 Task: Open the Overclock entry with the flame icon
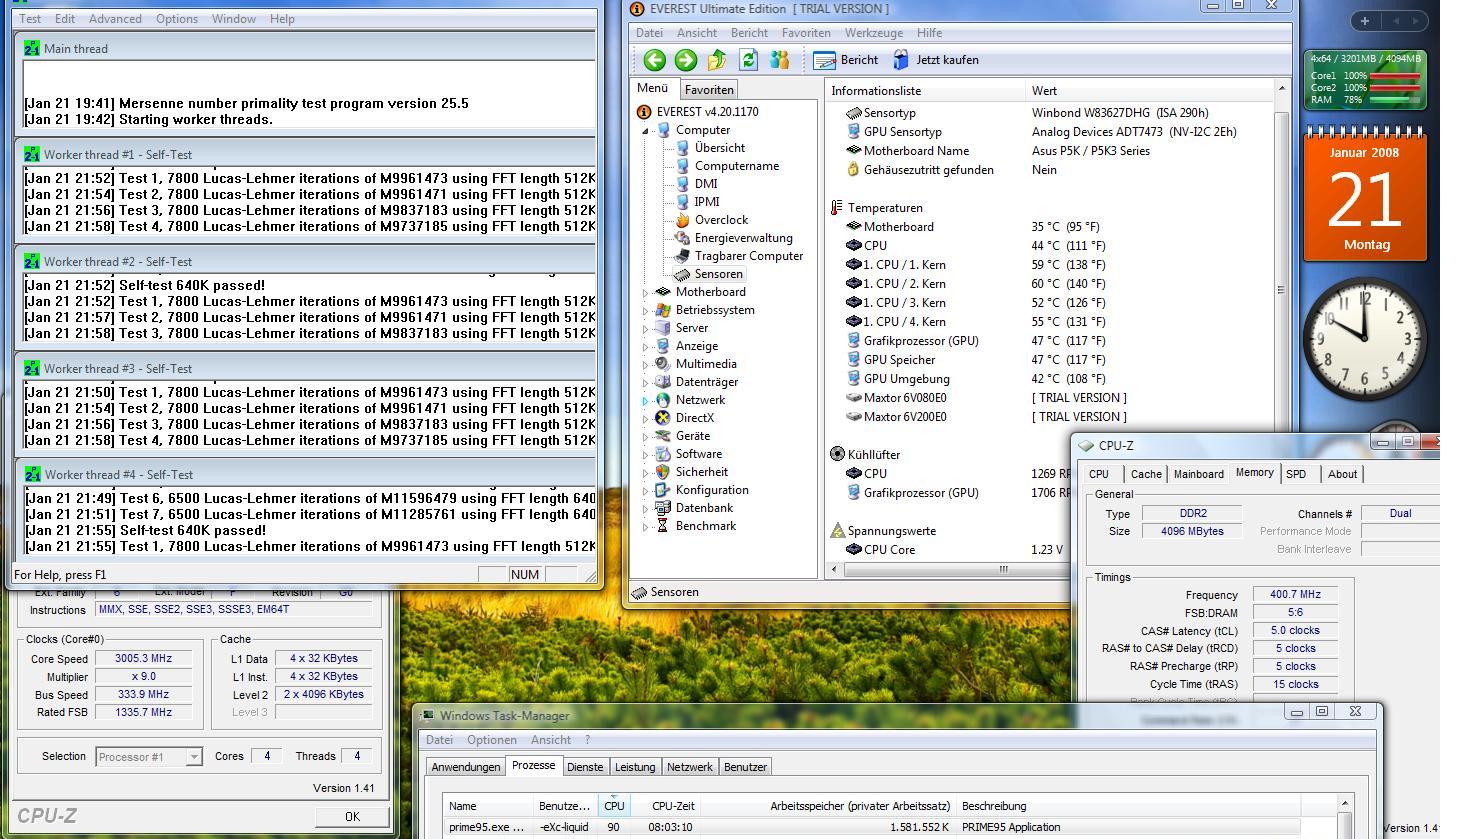point(711,220)
